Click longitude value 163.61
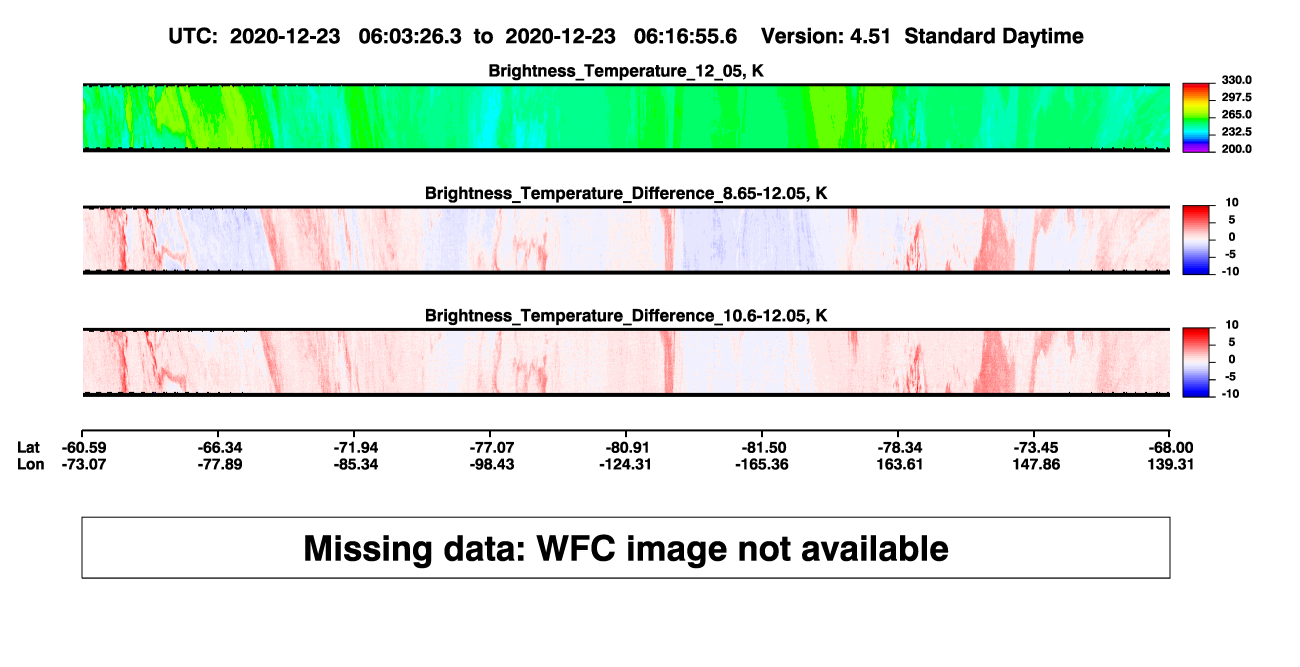This screenshot has height=667, width=1300. [x=901, y=464]
